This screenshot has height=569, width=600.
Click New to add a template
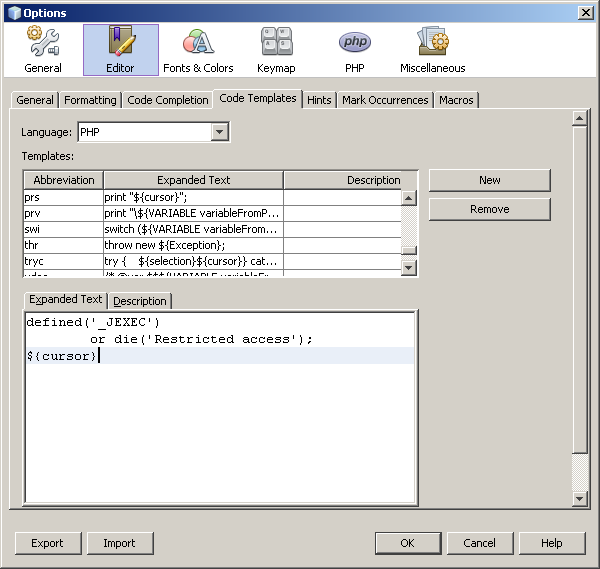(489, 180)
